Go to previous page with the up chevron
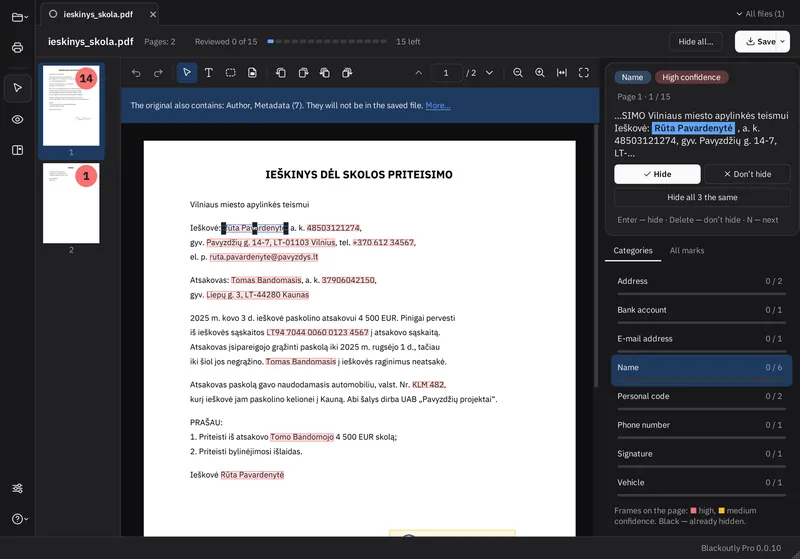Image resolution: width=800 pixels, height=559 pixels. (418, 73)
